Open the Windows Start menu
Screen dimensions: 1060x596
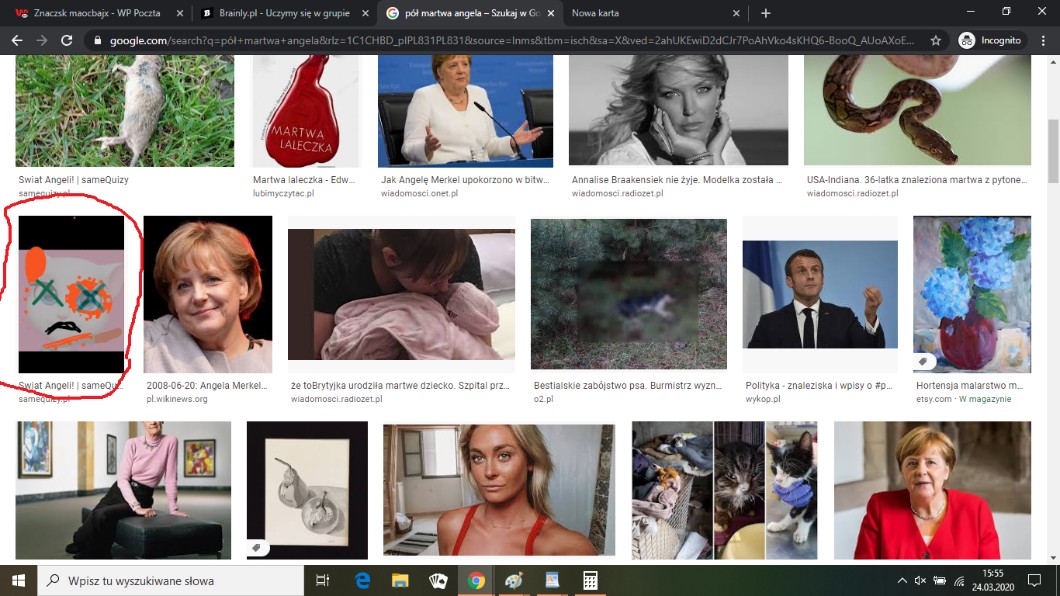(x=18, y=580)
